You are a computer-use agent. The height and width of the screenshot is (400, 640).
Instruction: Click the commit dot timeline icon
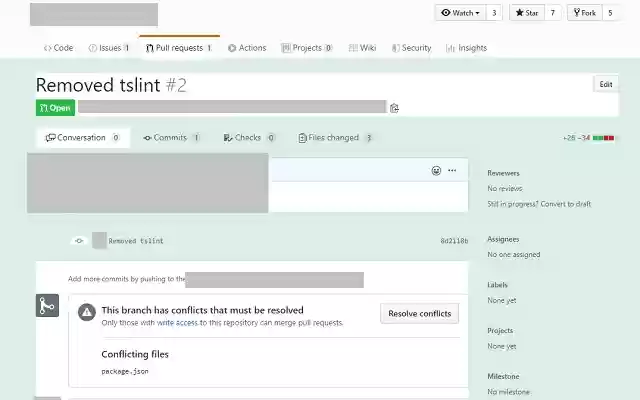click(79, 241)
